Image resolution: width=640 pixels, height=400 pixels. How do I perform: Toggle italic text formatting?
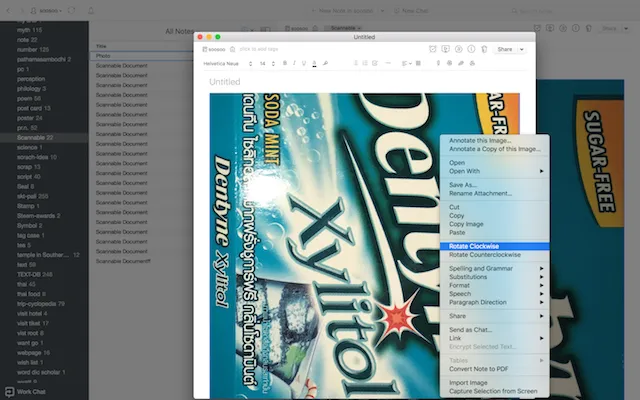click(294, 63)
